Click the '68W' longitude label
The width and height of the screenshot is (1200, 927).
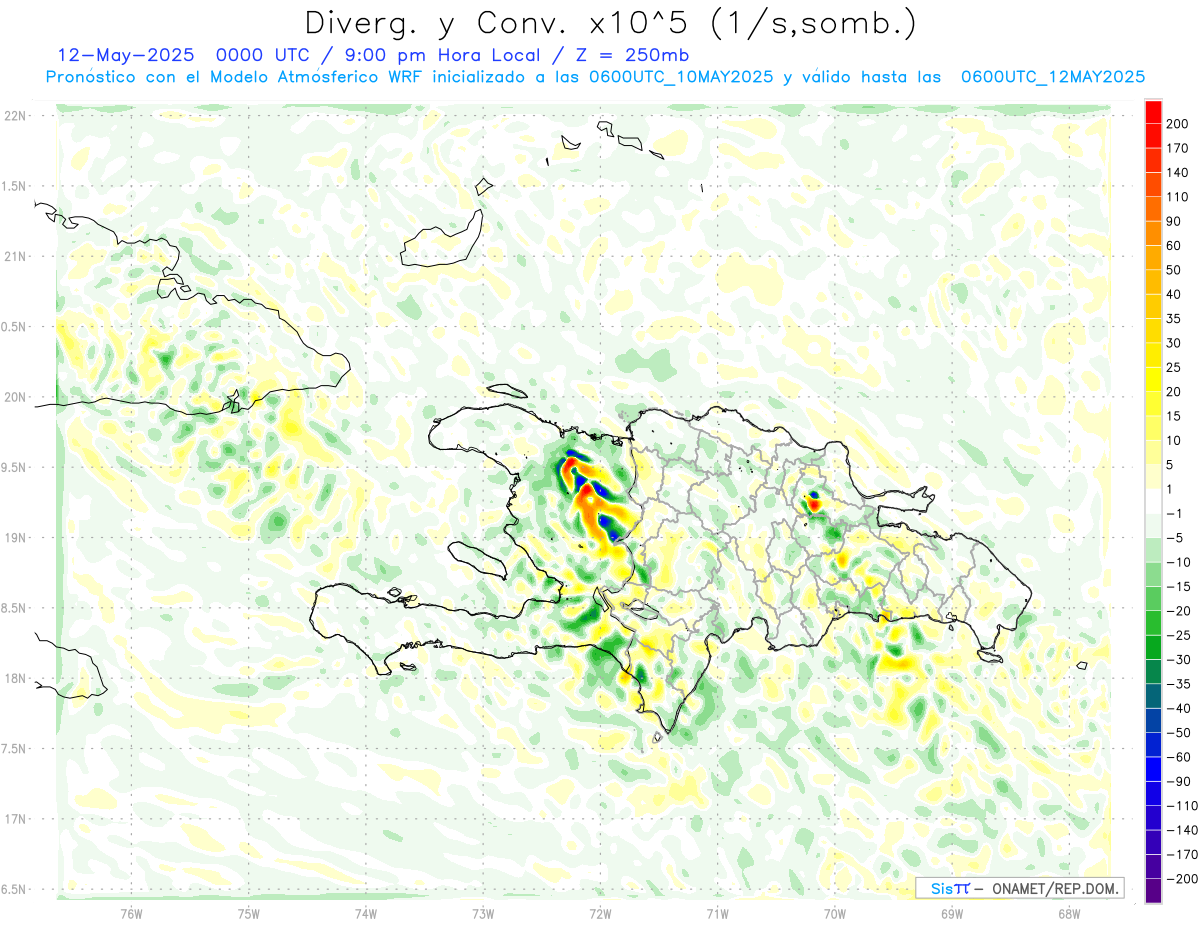pyautogui.click(x=1068, y=913)
